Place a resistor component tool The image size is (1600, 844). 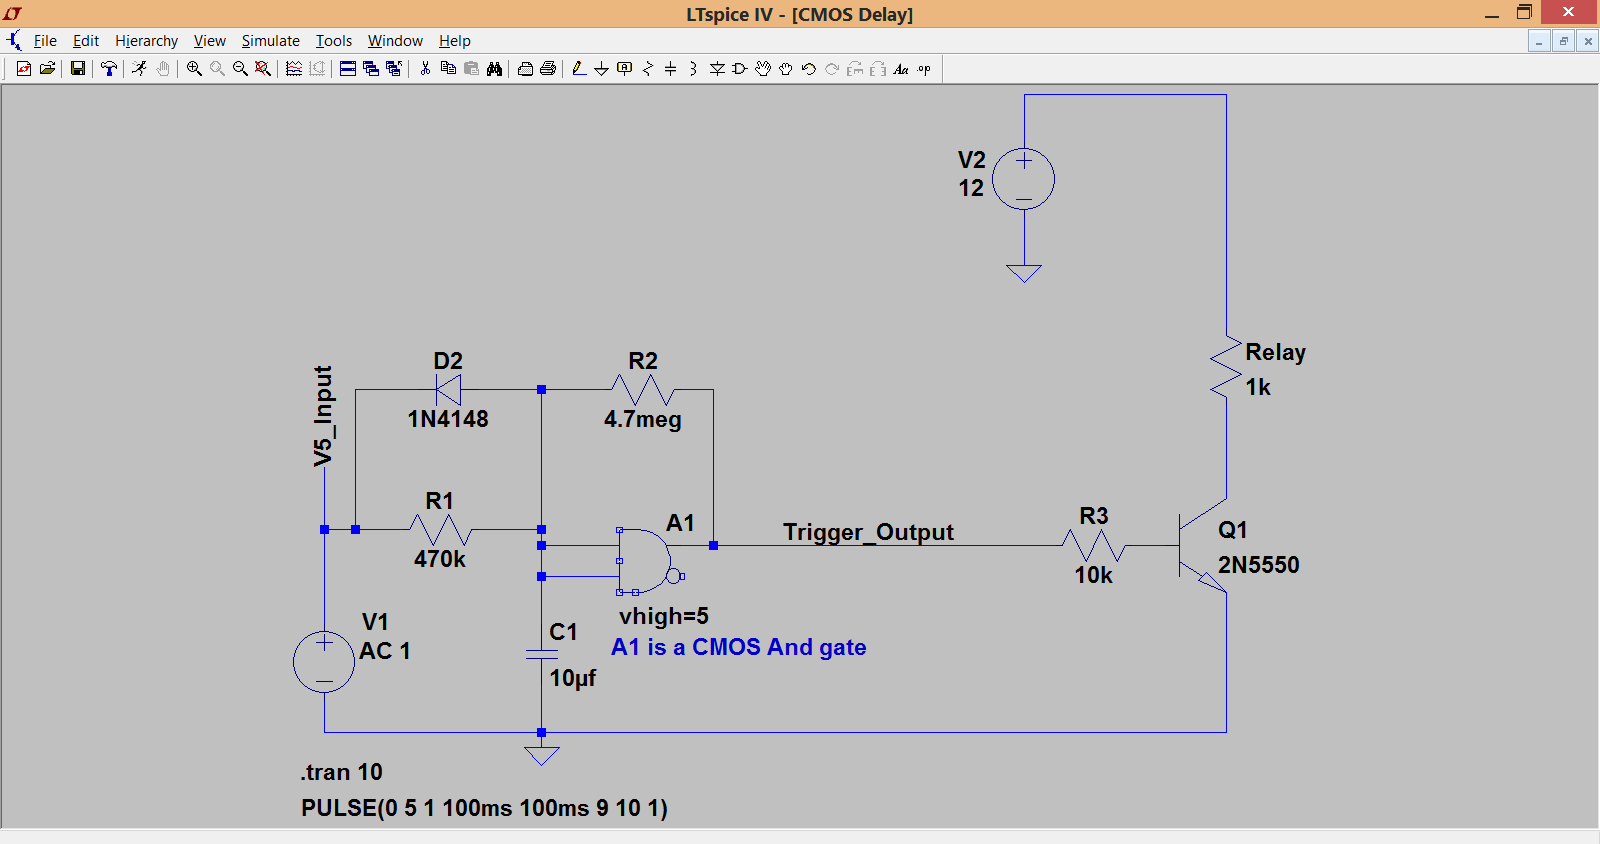pos(648,69)
